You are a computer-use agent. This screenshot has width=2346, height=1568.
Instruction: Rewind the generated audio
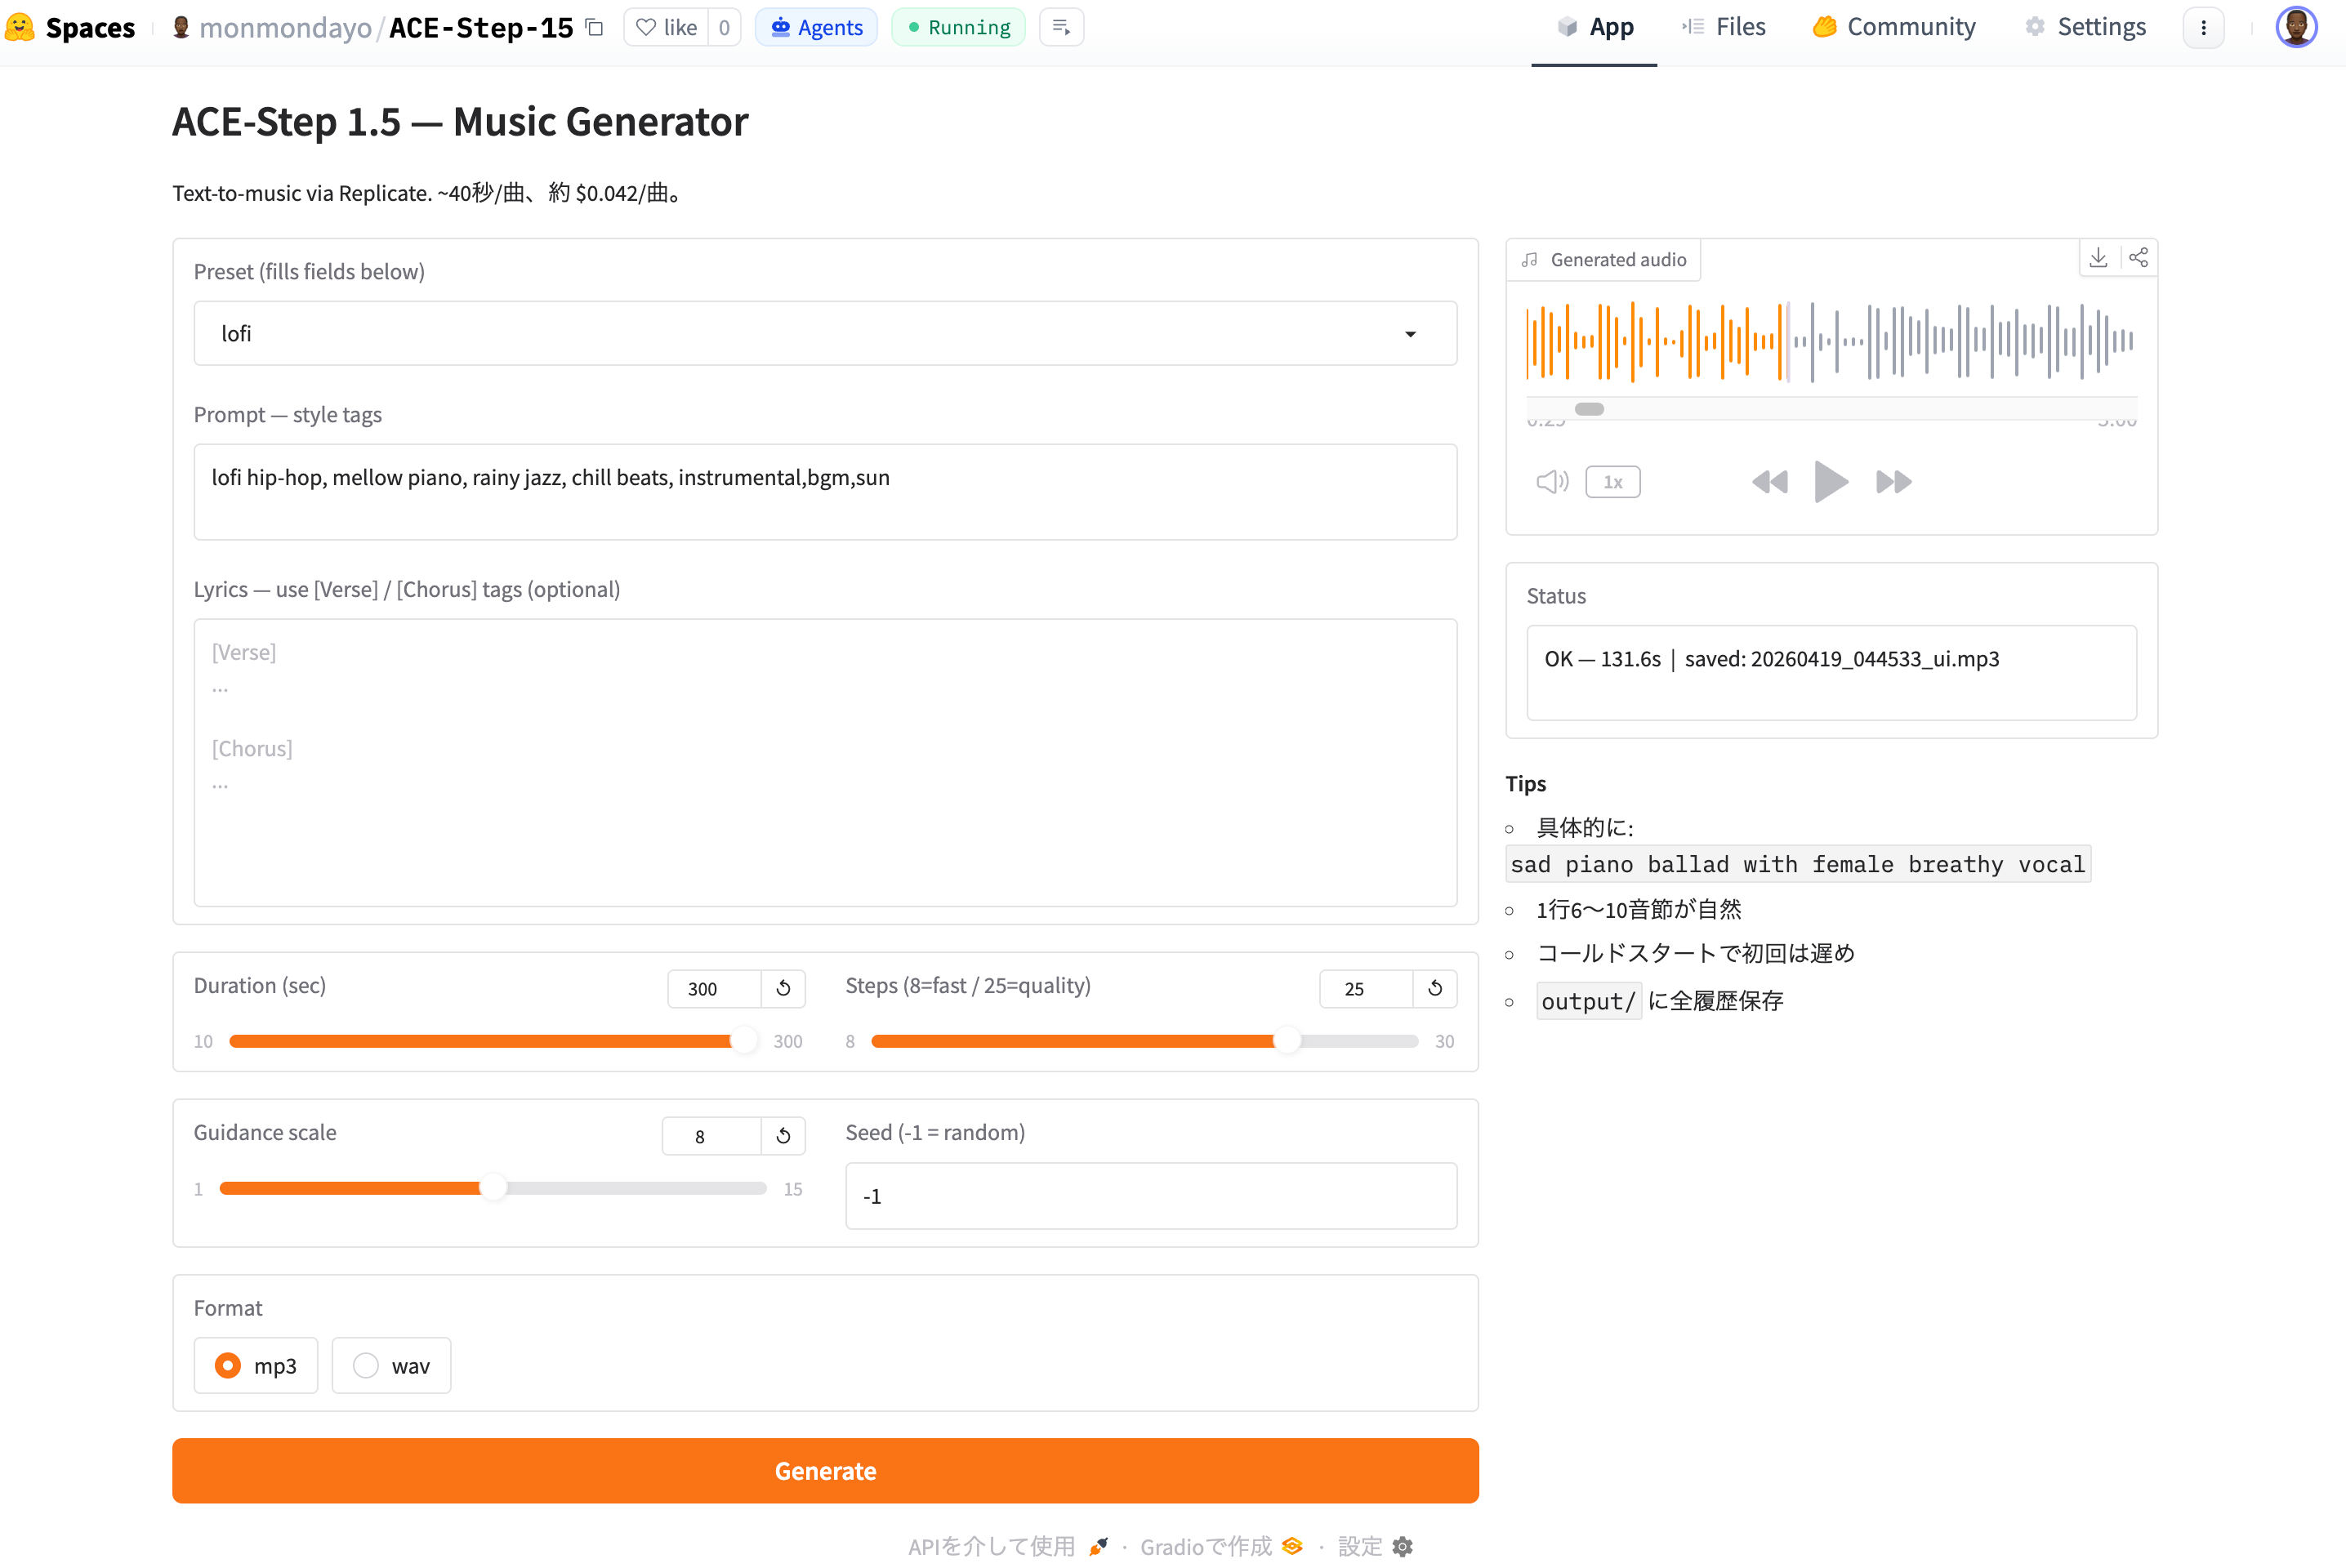pyautogui.click(x=1769, y=482)
